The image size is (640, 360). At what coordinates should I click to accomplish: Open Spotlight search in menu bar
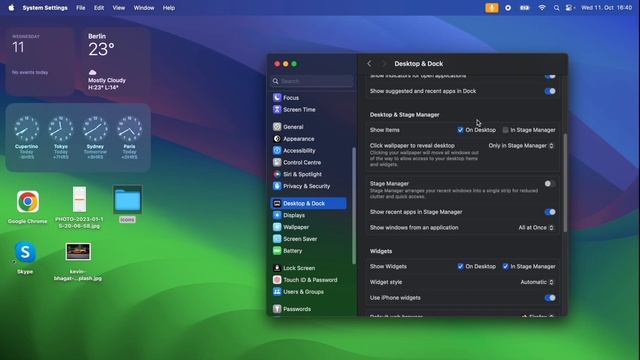coord(556,8)
